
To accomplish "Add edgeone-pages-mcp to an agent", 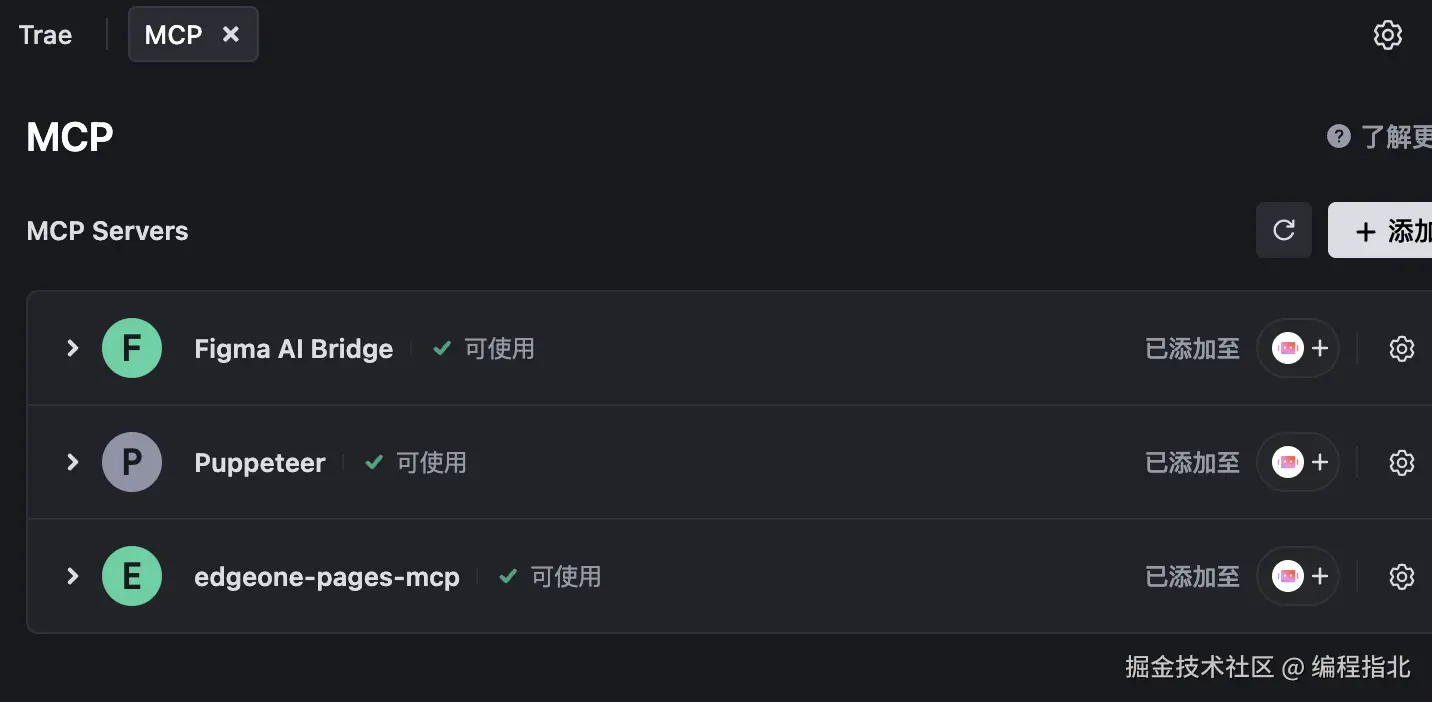I will [1298, 577].
